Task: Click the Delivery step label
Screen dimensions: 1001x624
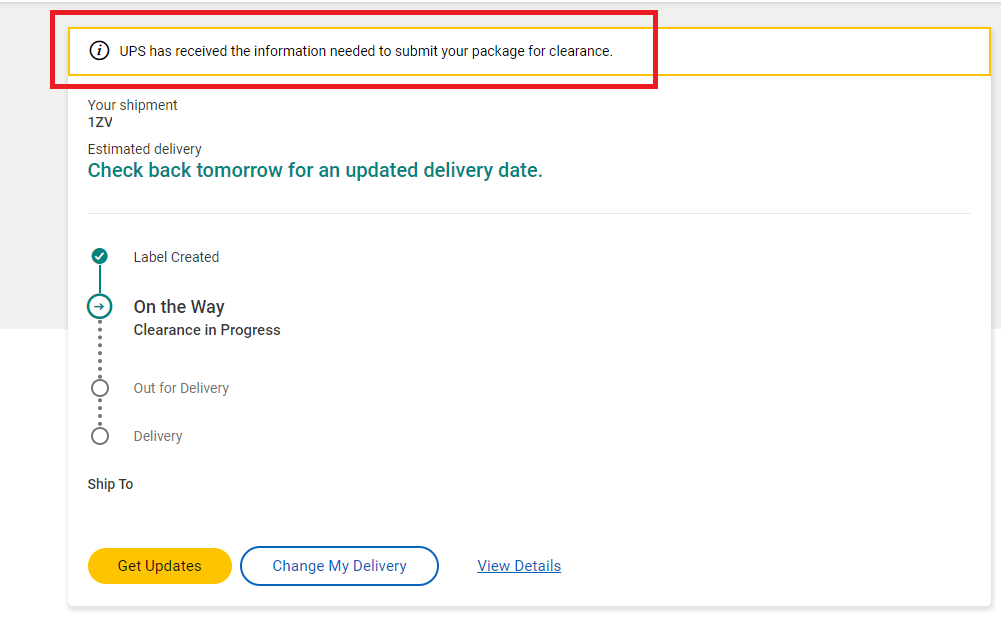Action: [x=158, y=436]
